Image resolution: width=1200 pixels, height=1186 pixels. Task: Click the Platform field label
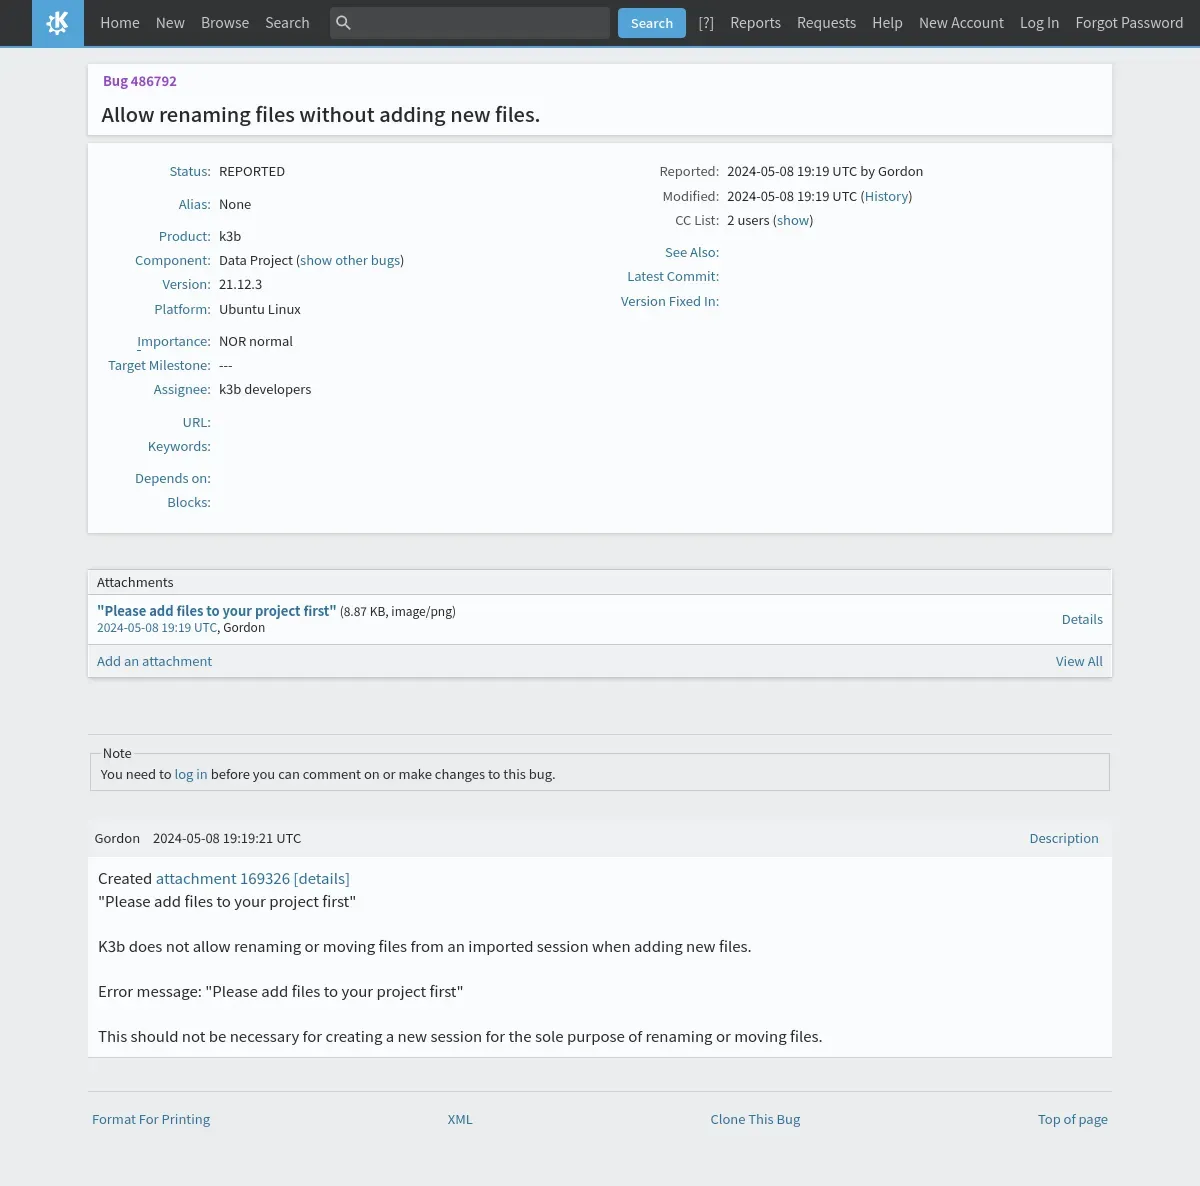click(x=182, y=309)
